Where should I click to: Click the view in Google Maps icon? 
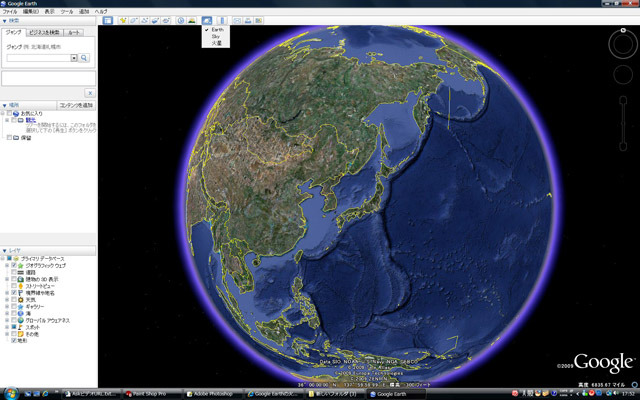pos(258,20)
